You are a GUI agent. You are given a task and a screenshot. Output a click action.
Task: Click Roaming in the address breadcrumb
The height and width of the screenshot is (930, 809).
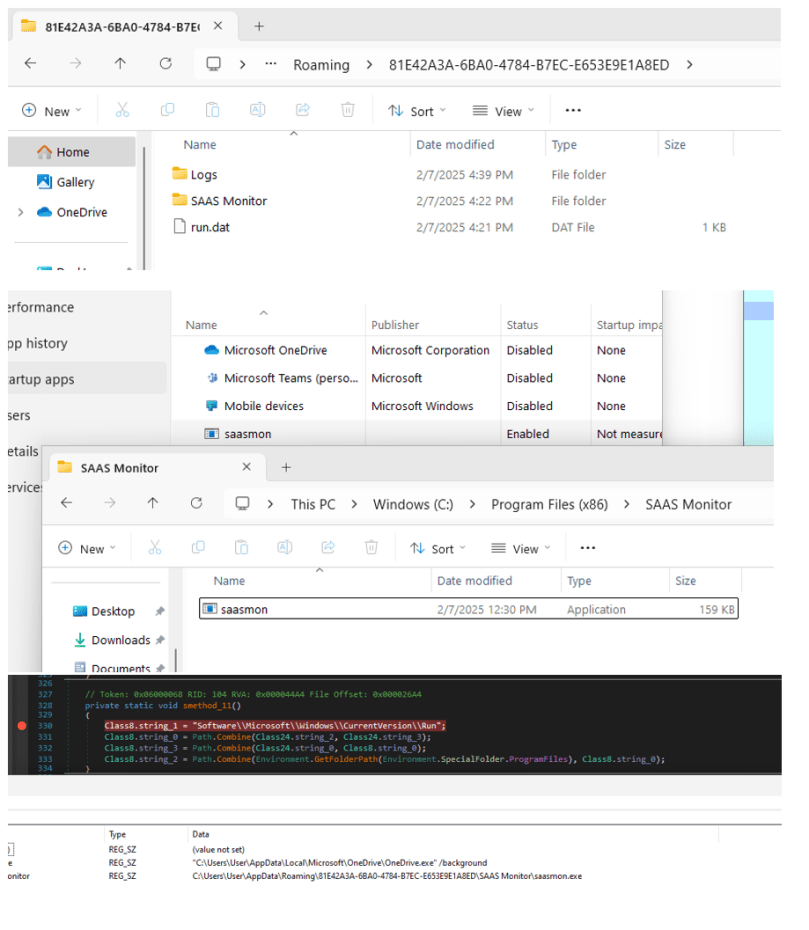tap(321, 65)
